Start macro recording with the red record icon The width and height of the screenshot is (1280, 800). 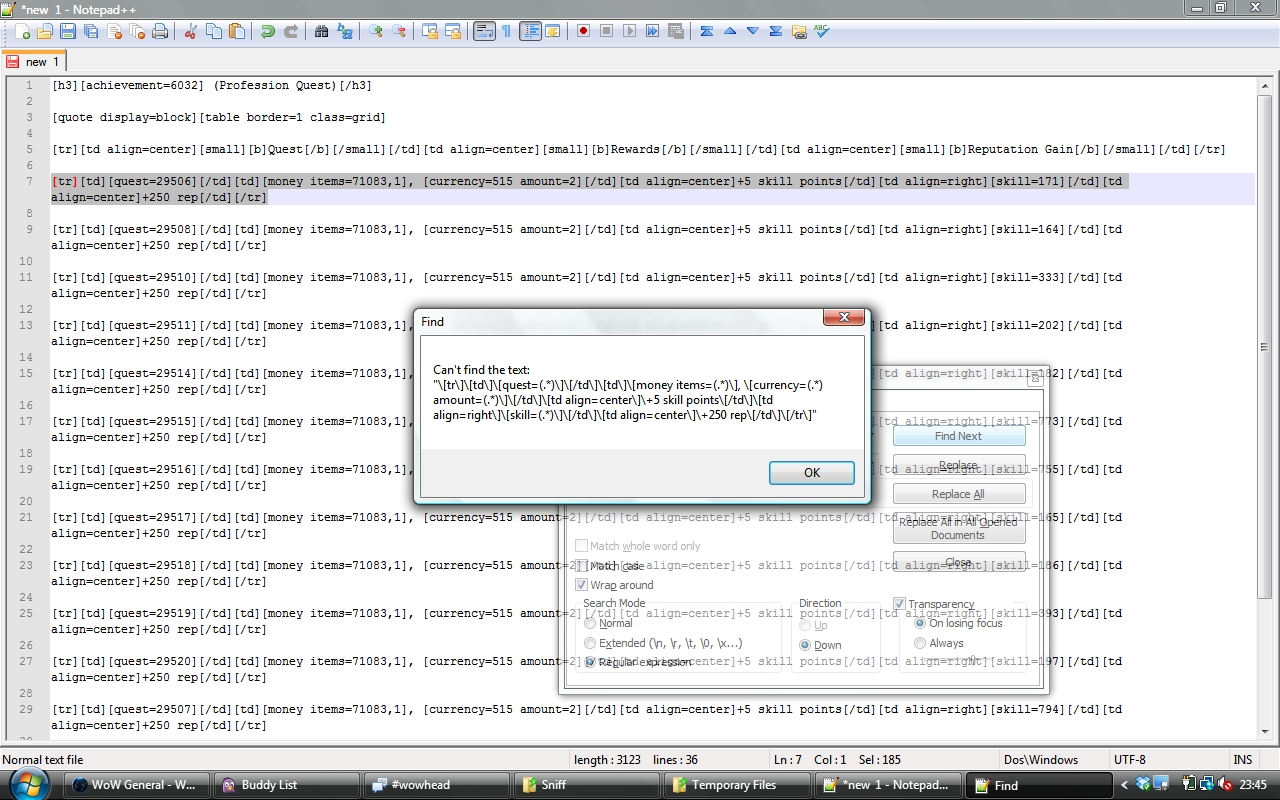click(583, 32)
